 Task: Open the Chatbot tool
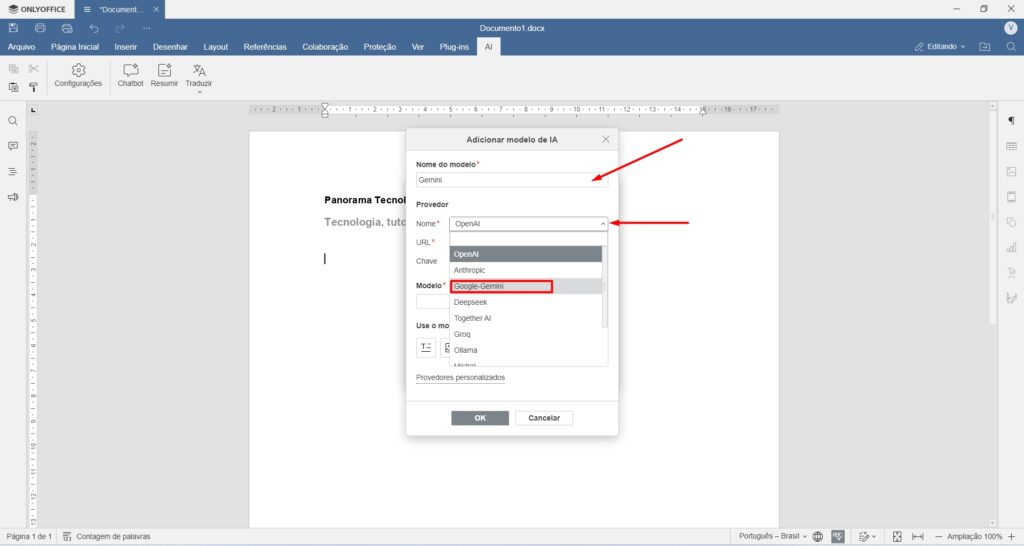[x=131, y=76]
